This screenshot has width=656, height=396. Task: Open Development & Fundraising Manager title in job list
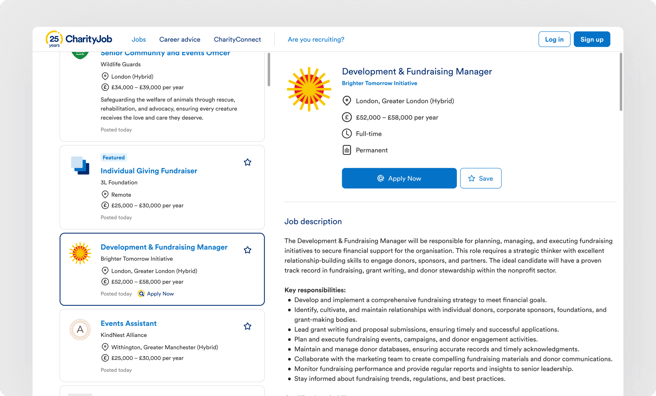(x=164, y=247)
